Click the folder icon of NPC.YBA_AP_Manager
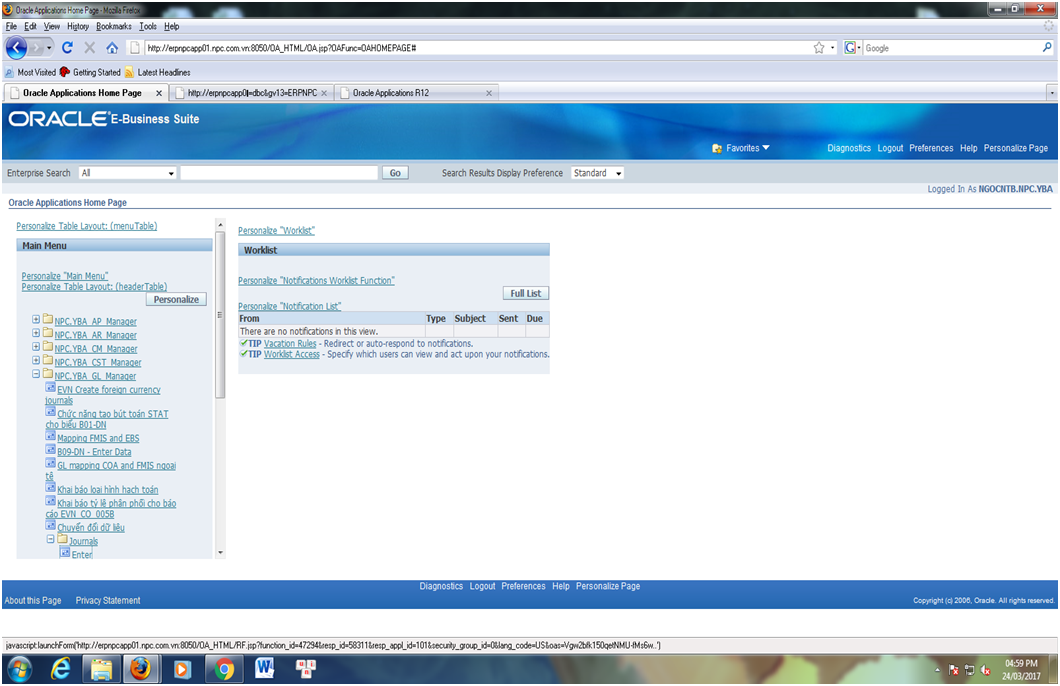This screenshot has width=1060, height=686. point(48,319)
